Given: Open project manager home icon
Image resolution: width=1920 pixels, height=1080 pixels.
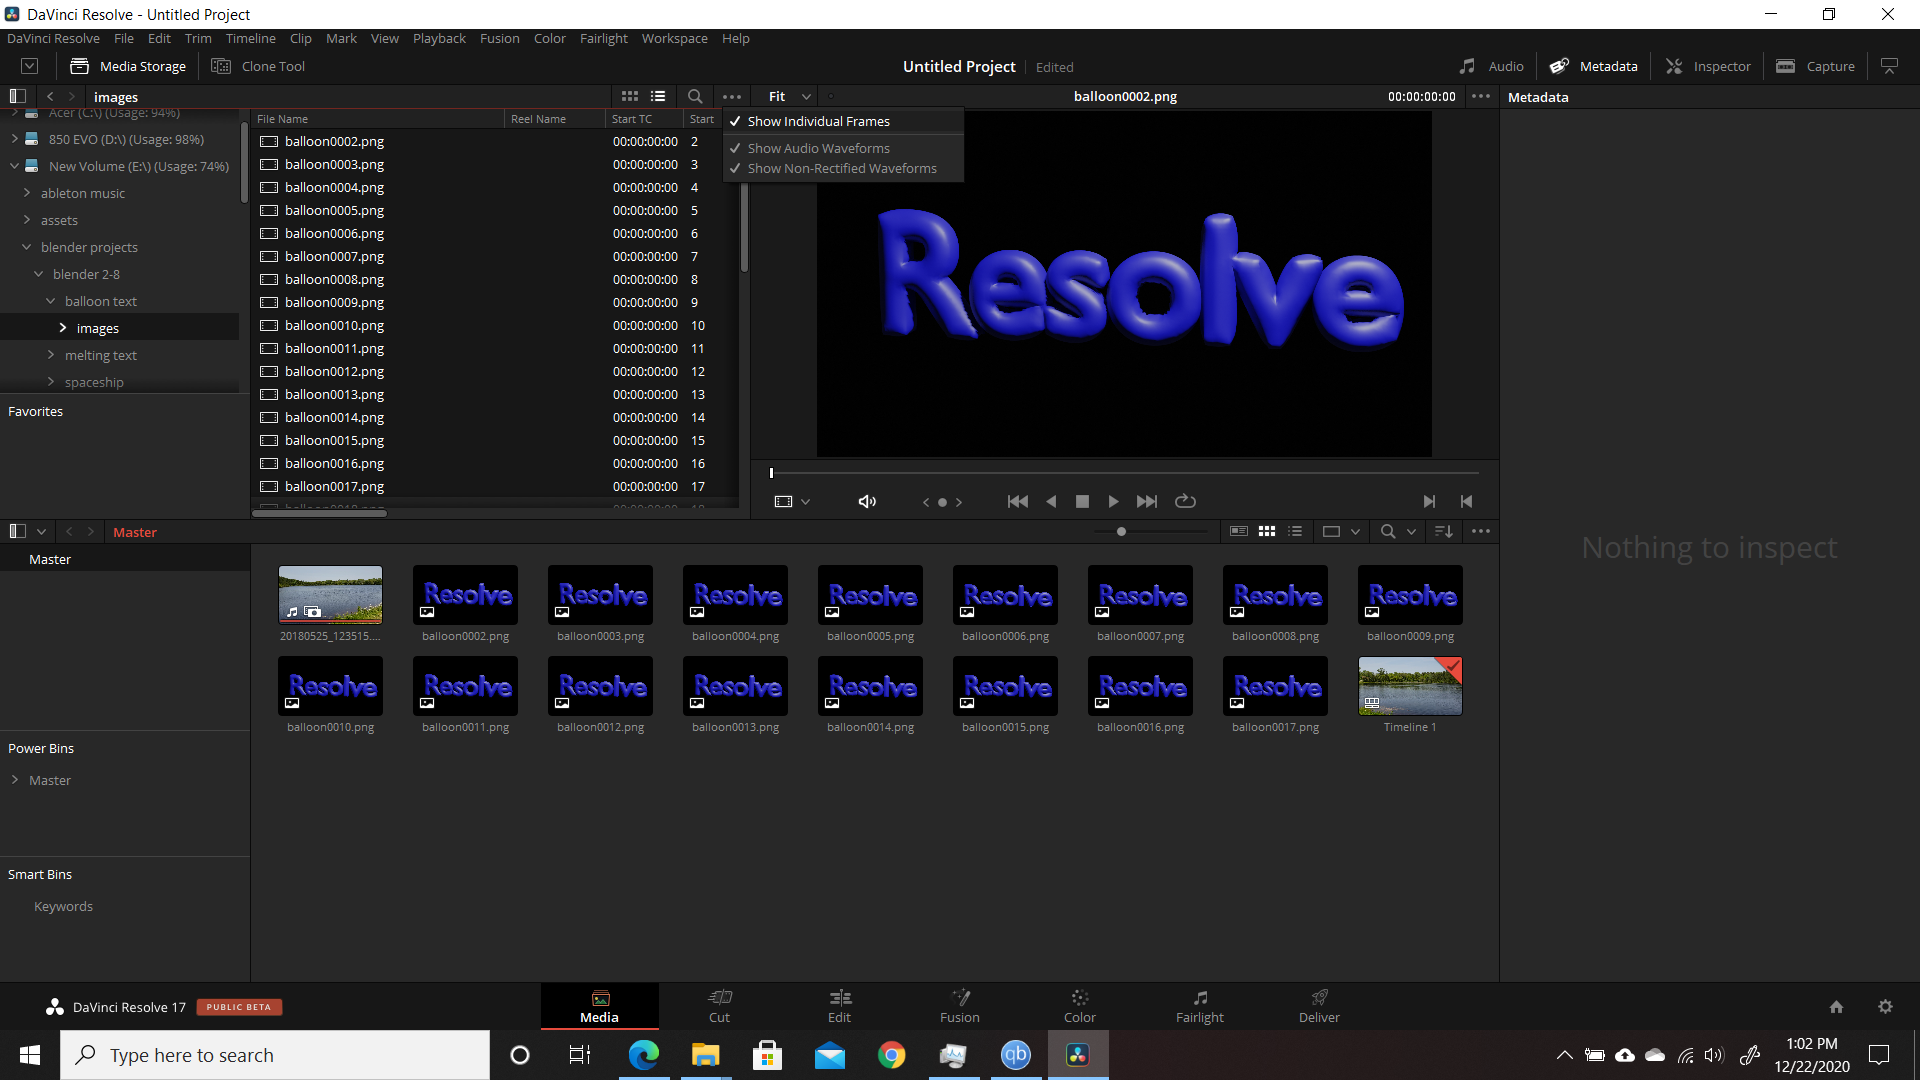Looking at the screenshot, I should [1836, 1007].
